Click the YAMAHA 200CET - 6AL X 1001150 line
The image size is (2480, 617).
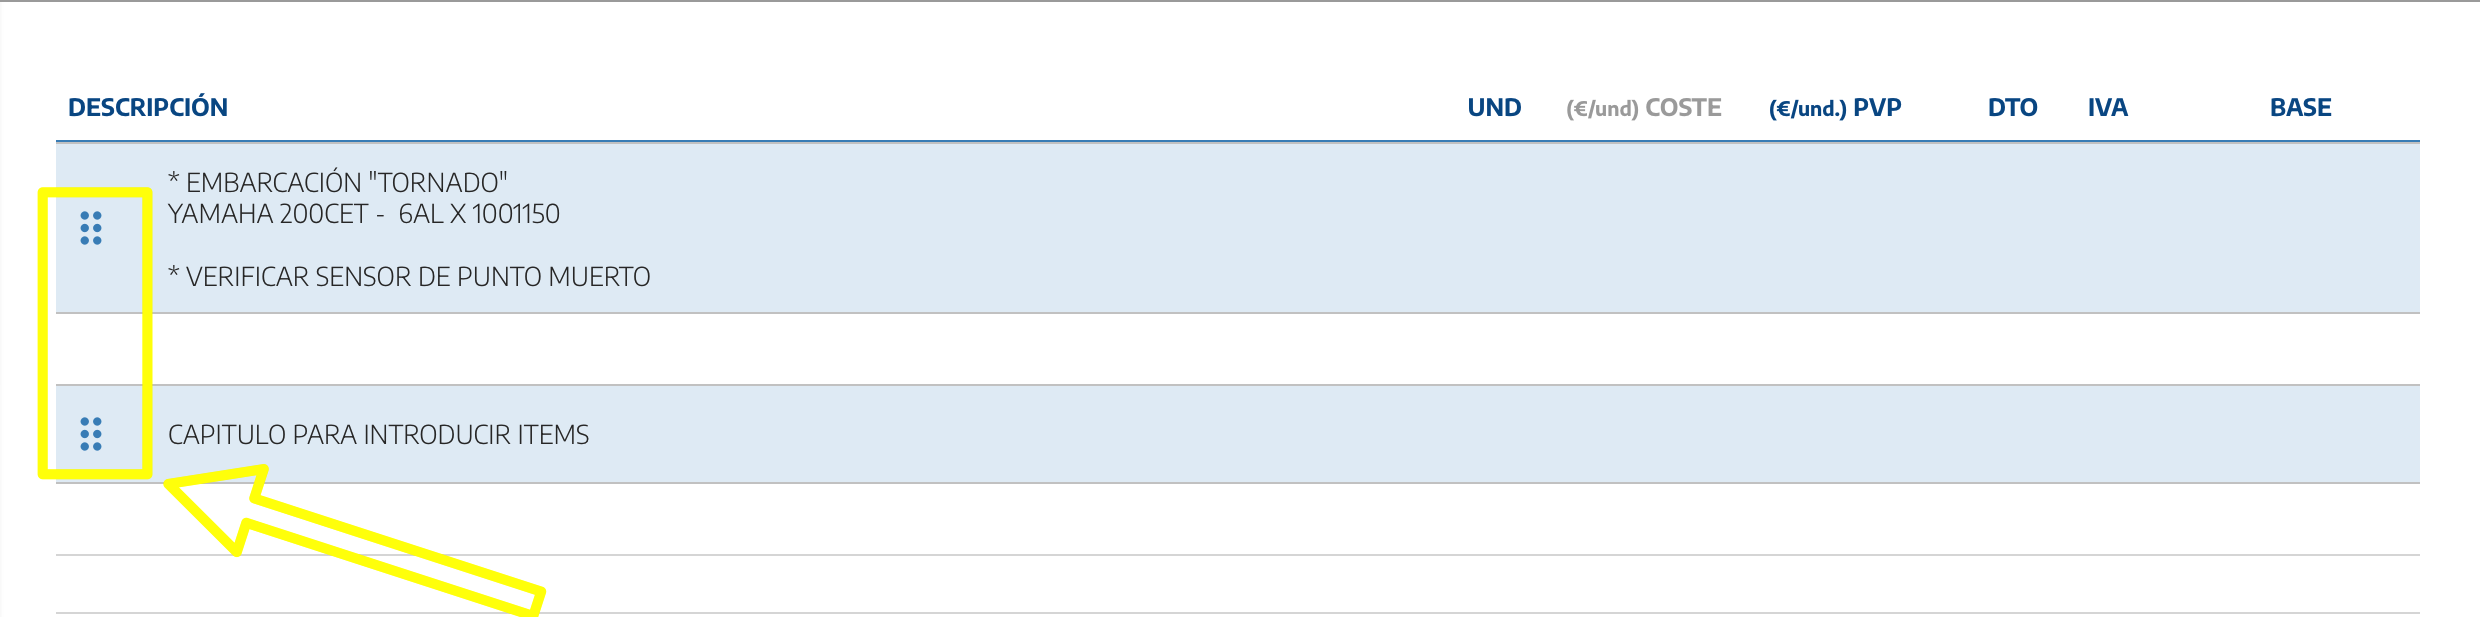(364, 214)
